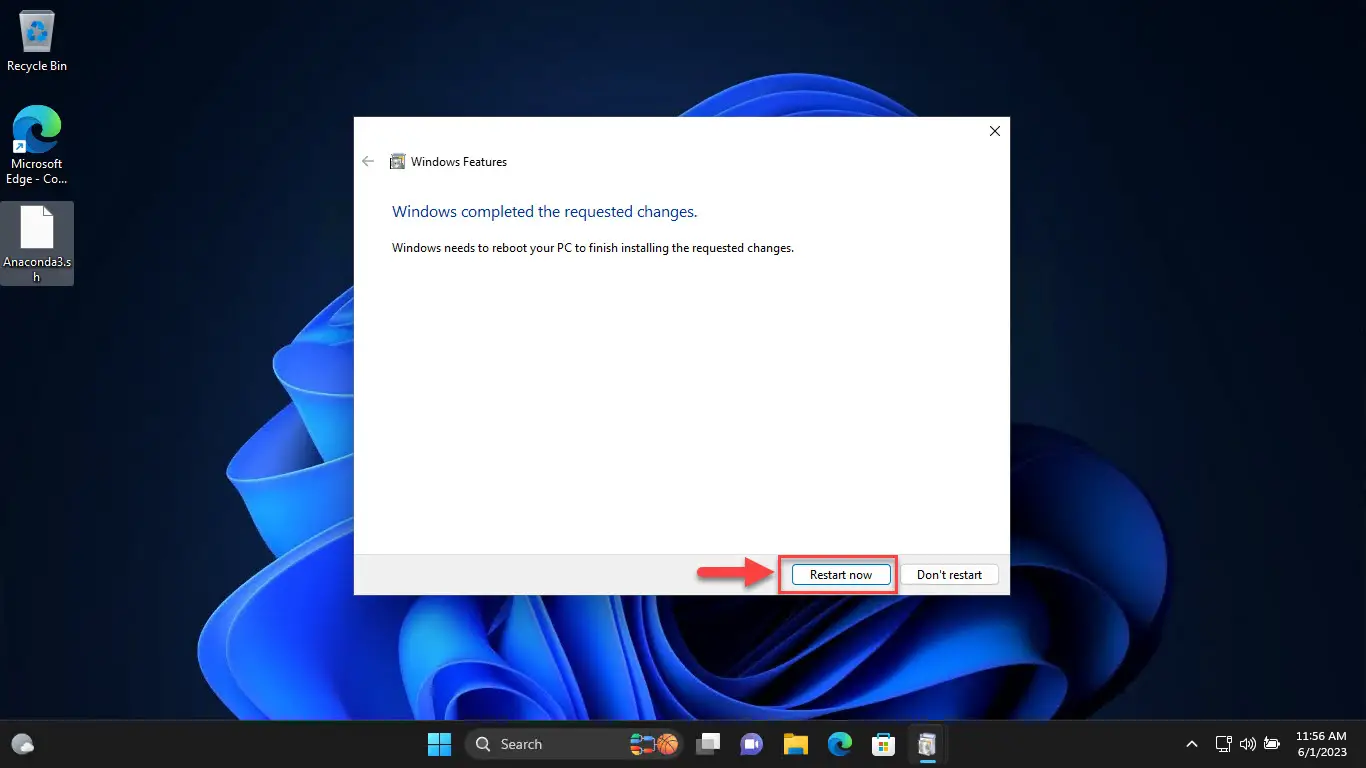Launch the Chat app from taskbar

coord(751,744)
